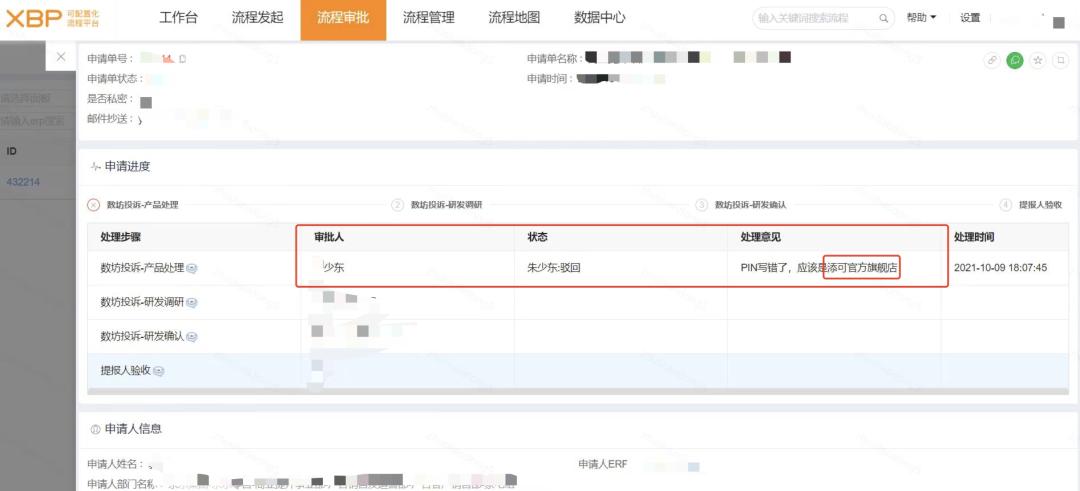This screenshot has height=491, width=1080.
Task: Close the side detail panel with X
Action: point(61,56)
